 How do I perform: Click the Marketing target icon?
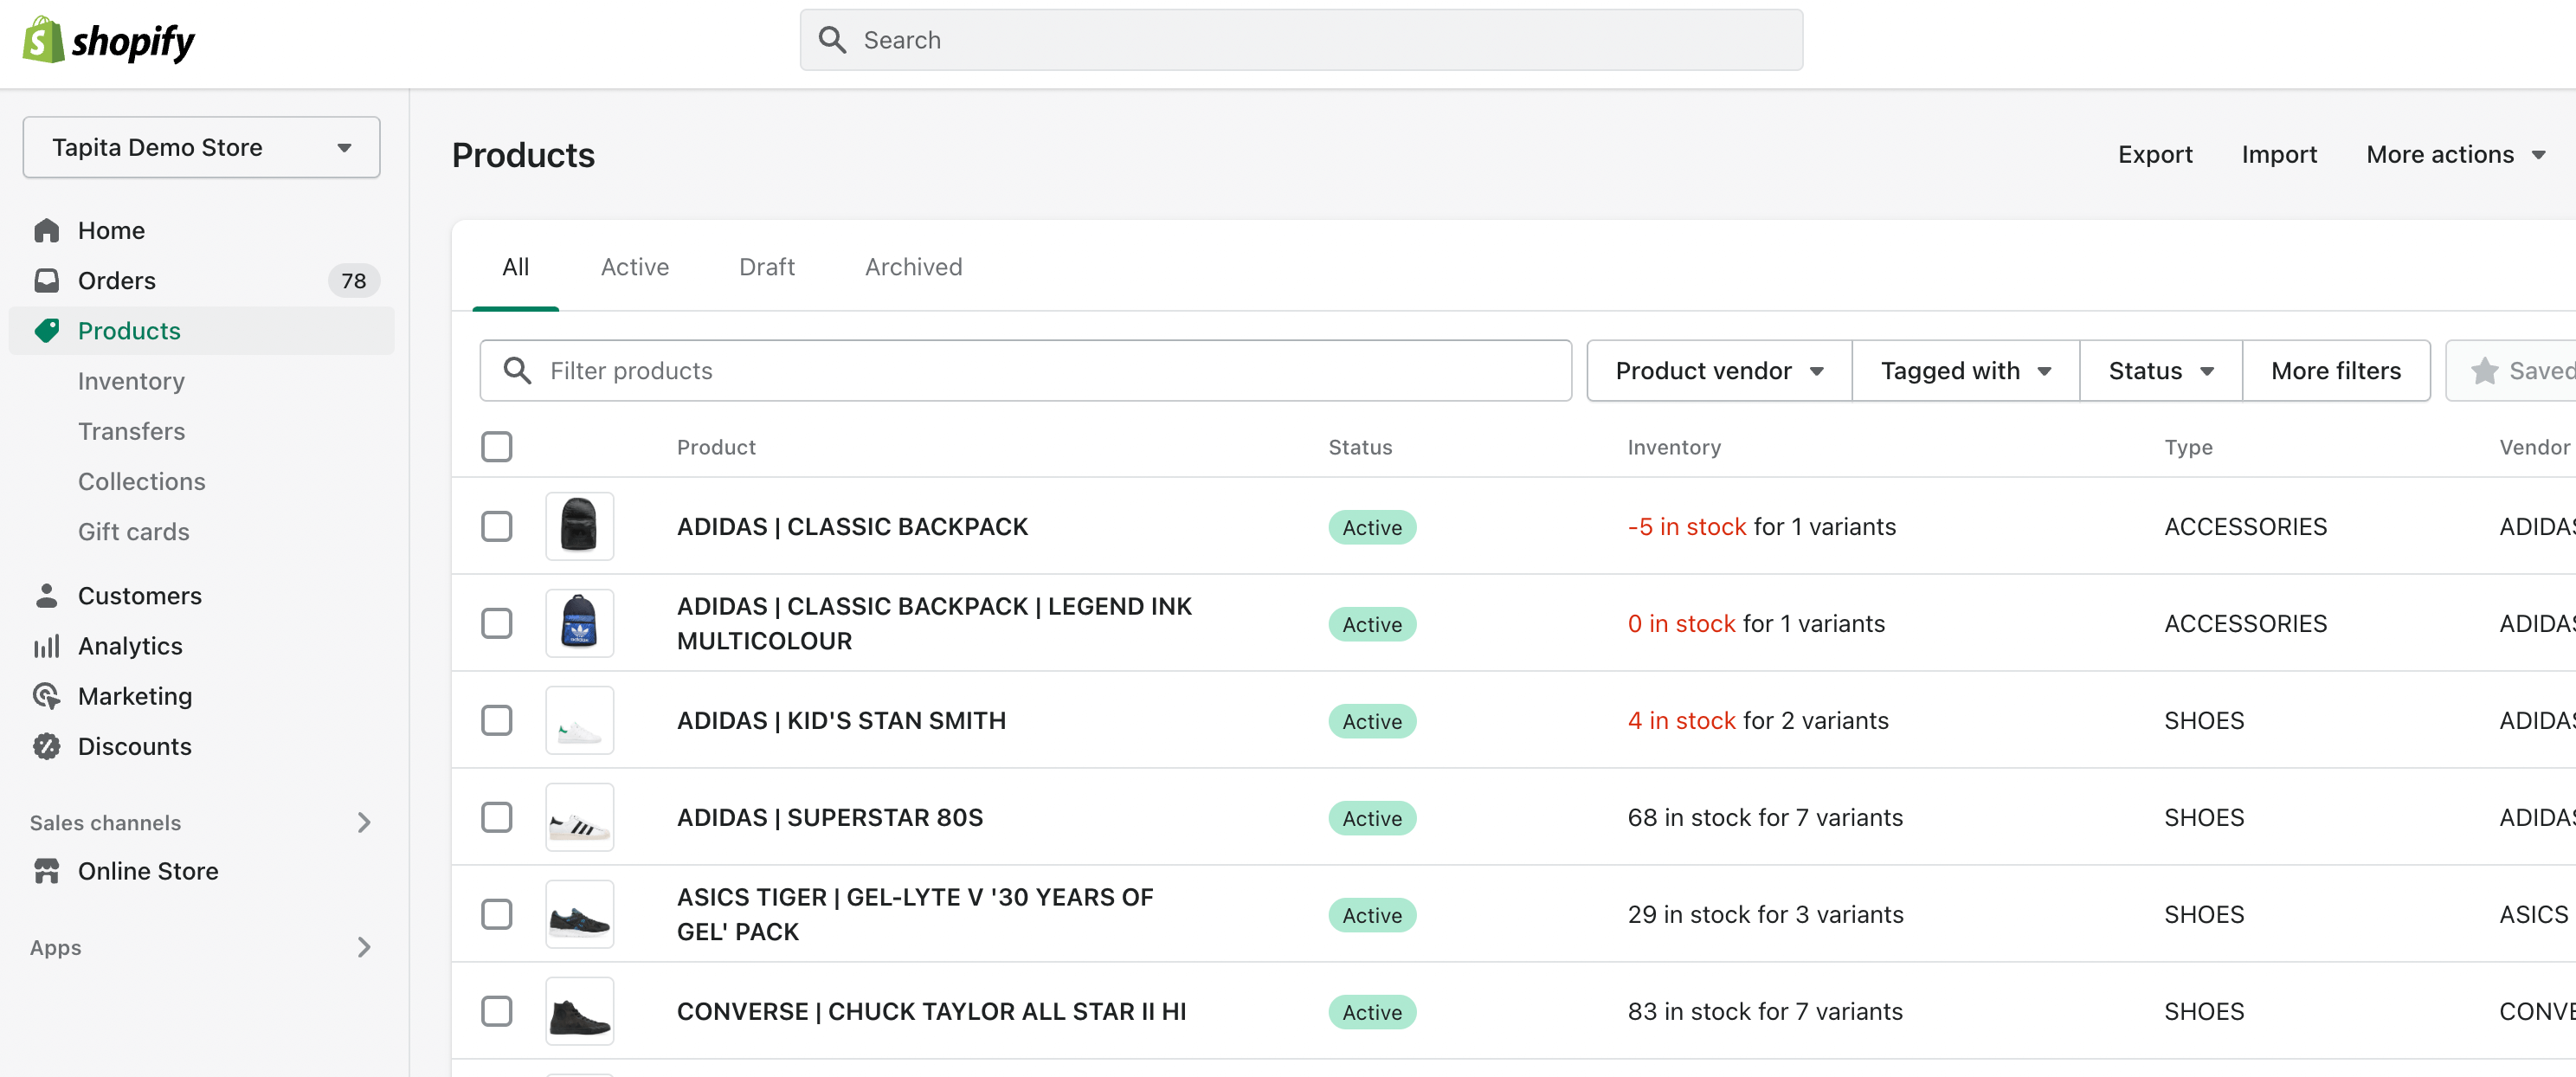[46, 696]
